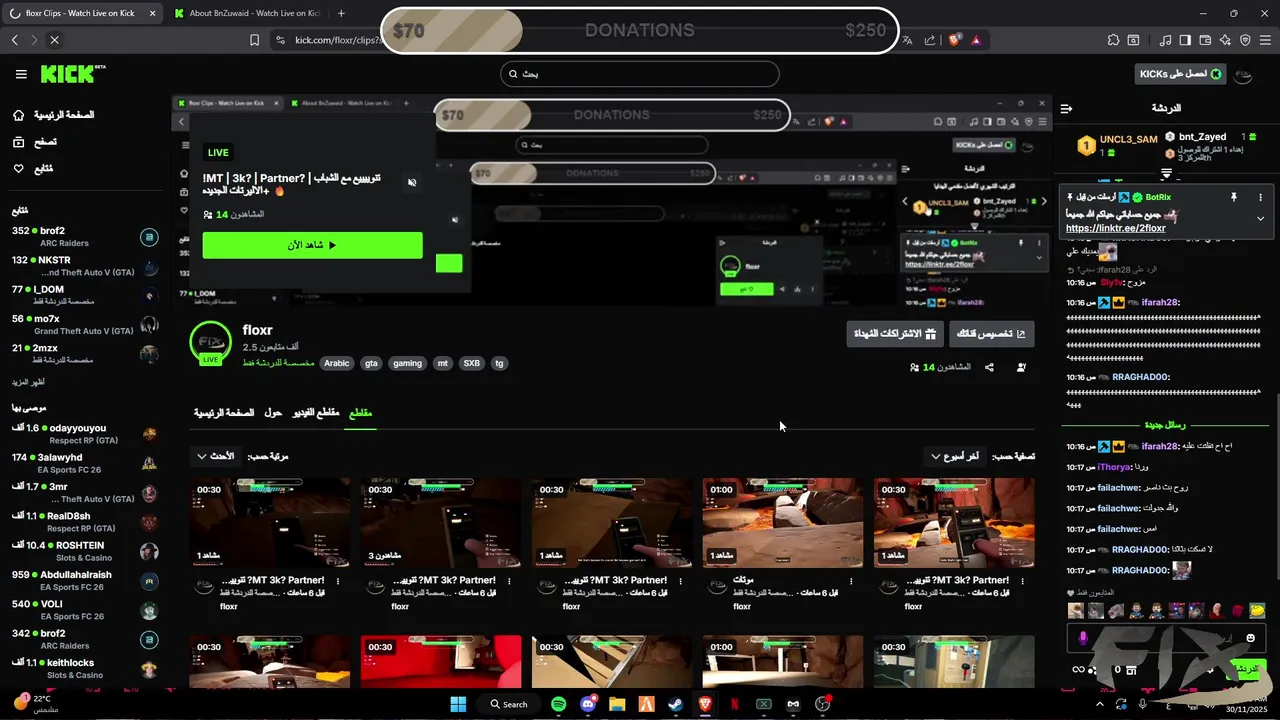The height and width of the screenshot is (720, 1280).
Task: Open the 01:00 مونك clip thumbnail
Action: (x=783, y=523)
